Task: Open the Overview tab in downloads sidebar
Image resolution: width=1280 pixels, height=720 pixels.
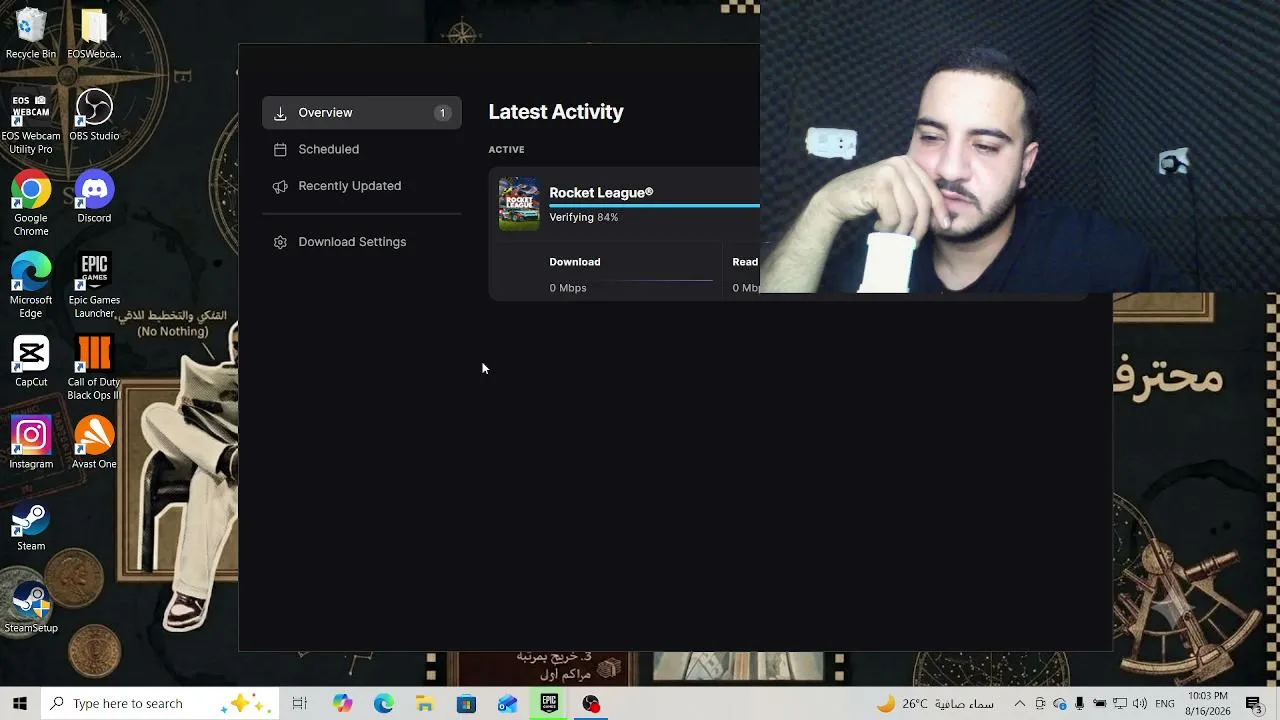Action: click(x=361, y=113)
